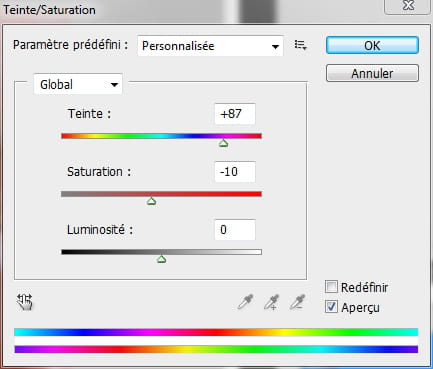433x369 pixels.
Task: Close the Teinte/Saturation dialog
Action: [x=408, y=6]
